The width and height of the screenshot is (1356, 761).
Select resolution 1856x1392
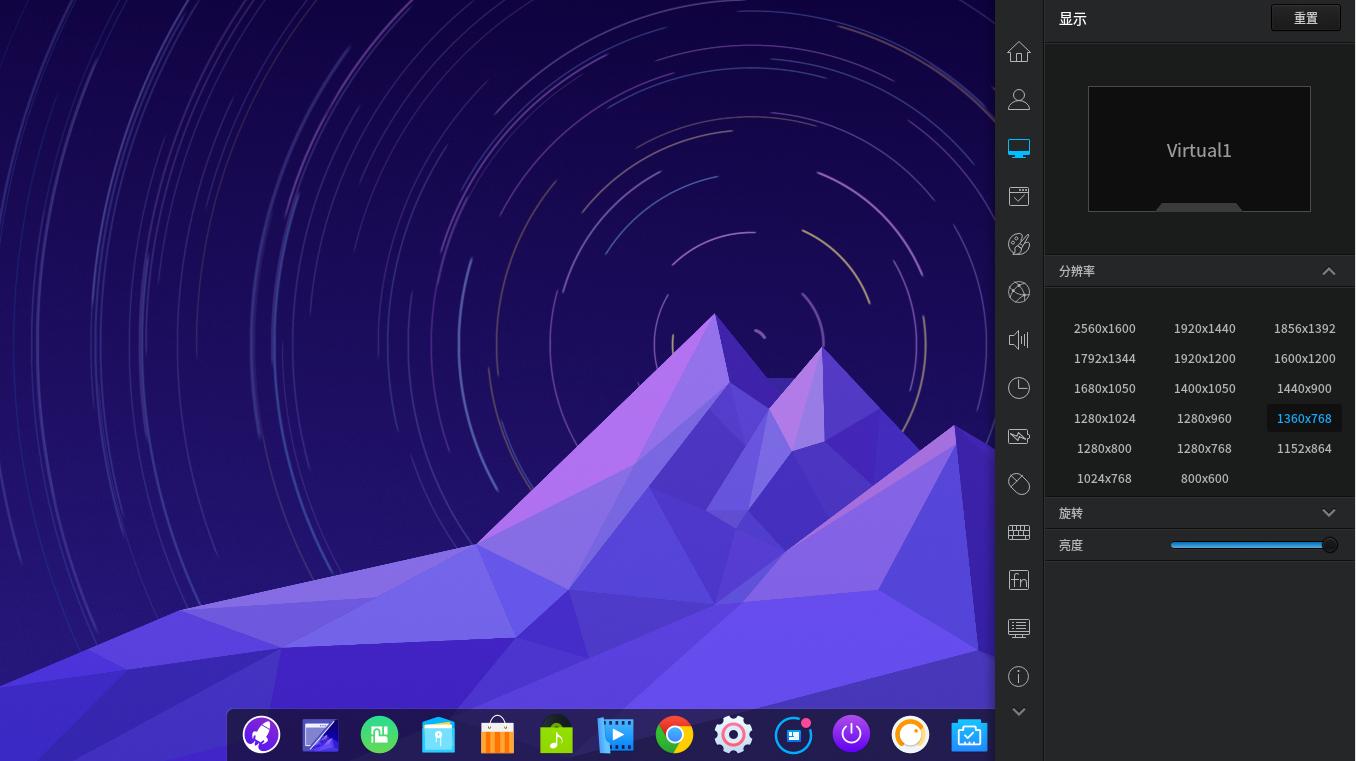(x=1304, y=328)
